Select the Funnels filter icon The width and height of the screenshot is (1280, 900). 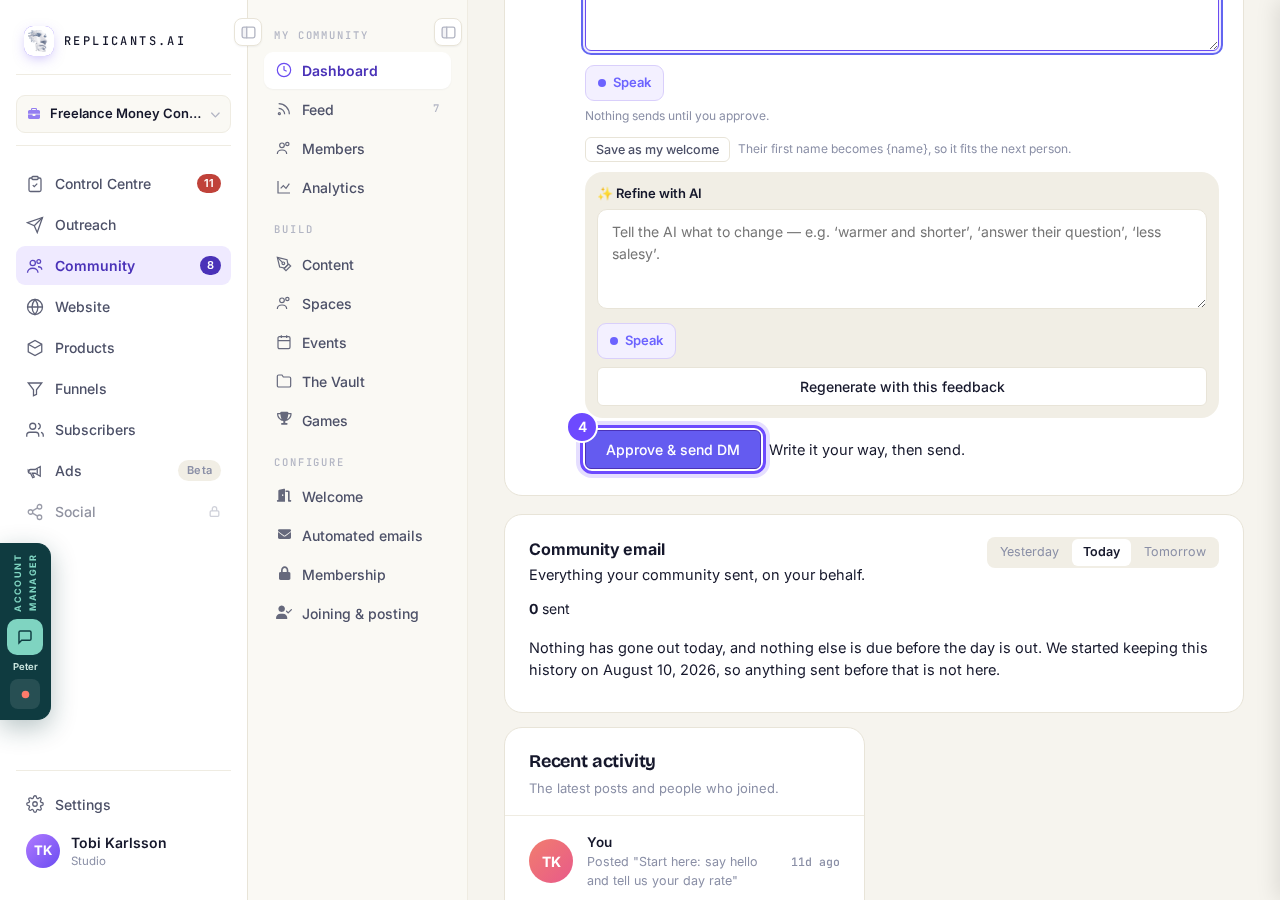click(x=35, y=389)
